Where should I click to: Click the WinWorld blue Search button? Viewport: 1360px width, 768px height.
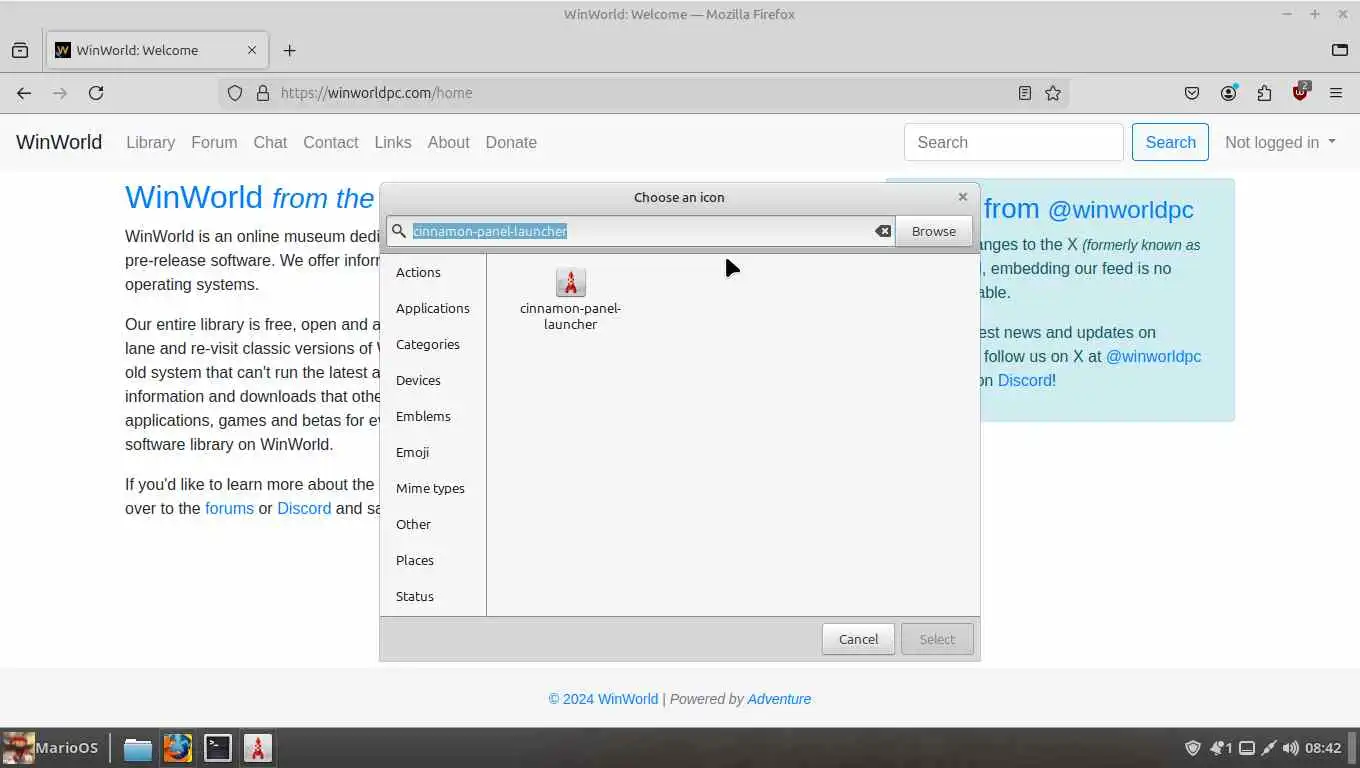[x=1170, y=142]
